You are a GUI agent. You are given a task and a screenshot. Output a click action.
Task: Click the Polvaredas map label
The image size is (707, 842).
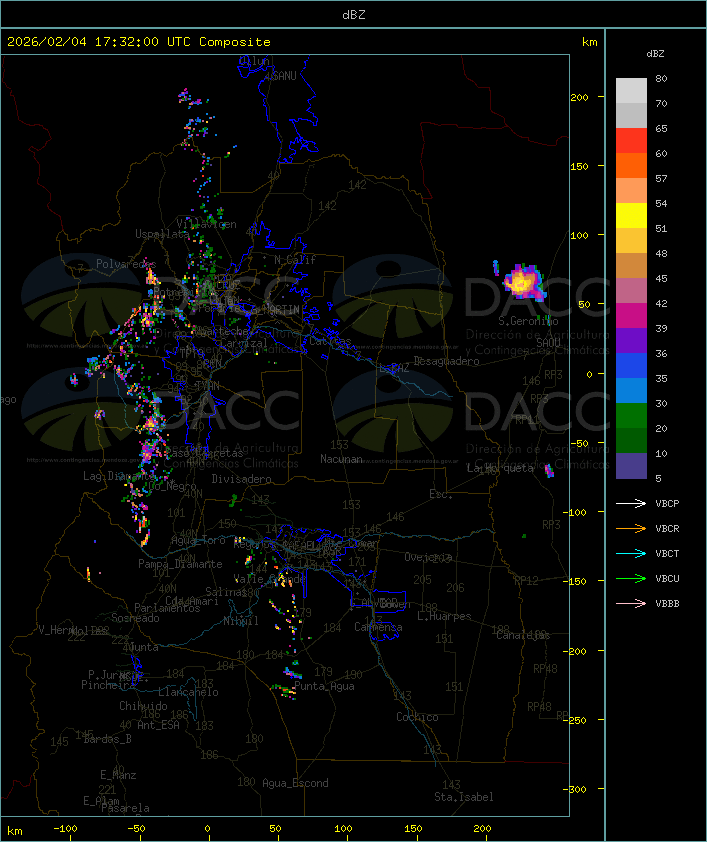tap(126, 264)
